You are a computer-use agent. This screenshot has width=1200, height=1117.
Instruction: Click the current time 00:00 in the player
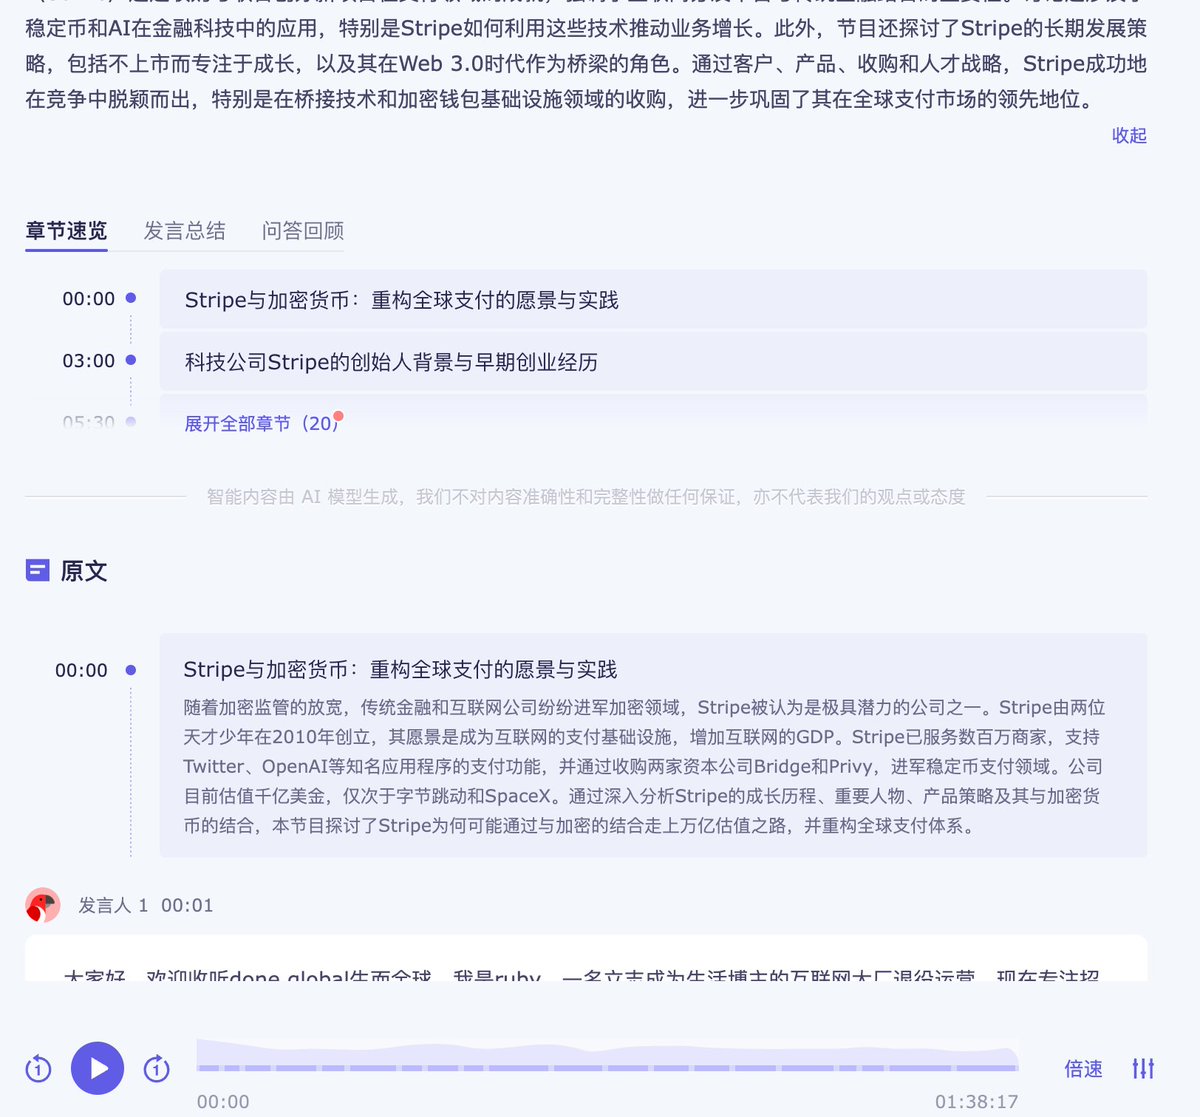[223, 1101]
